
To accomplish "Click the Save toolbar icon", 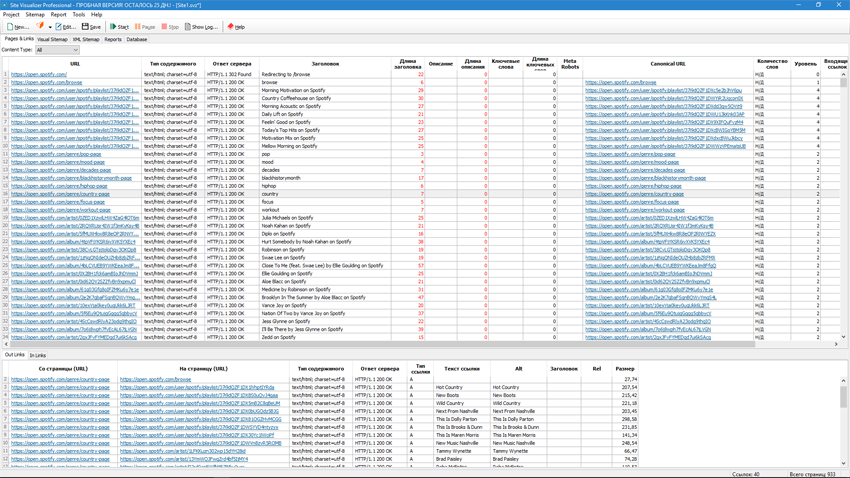I will pos(91,27).
